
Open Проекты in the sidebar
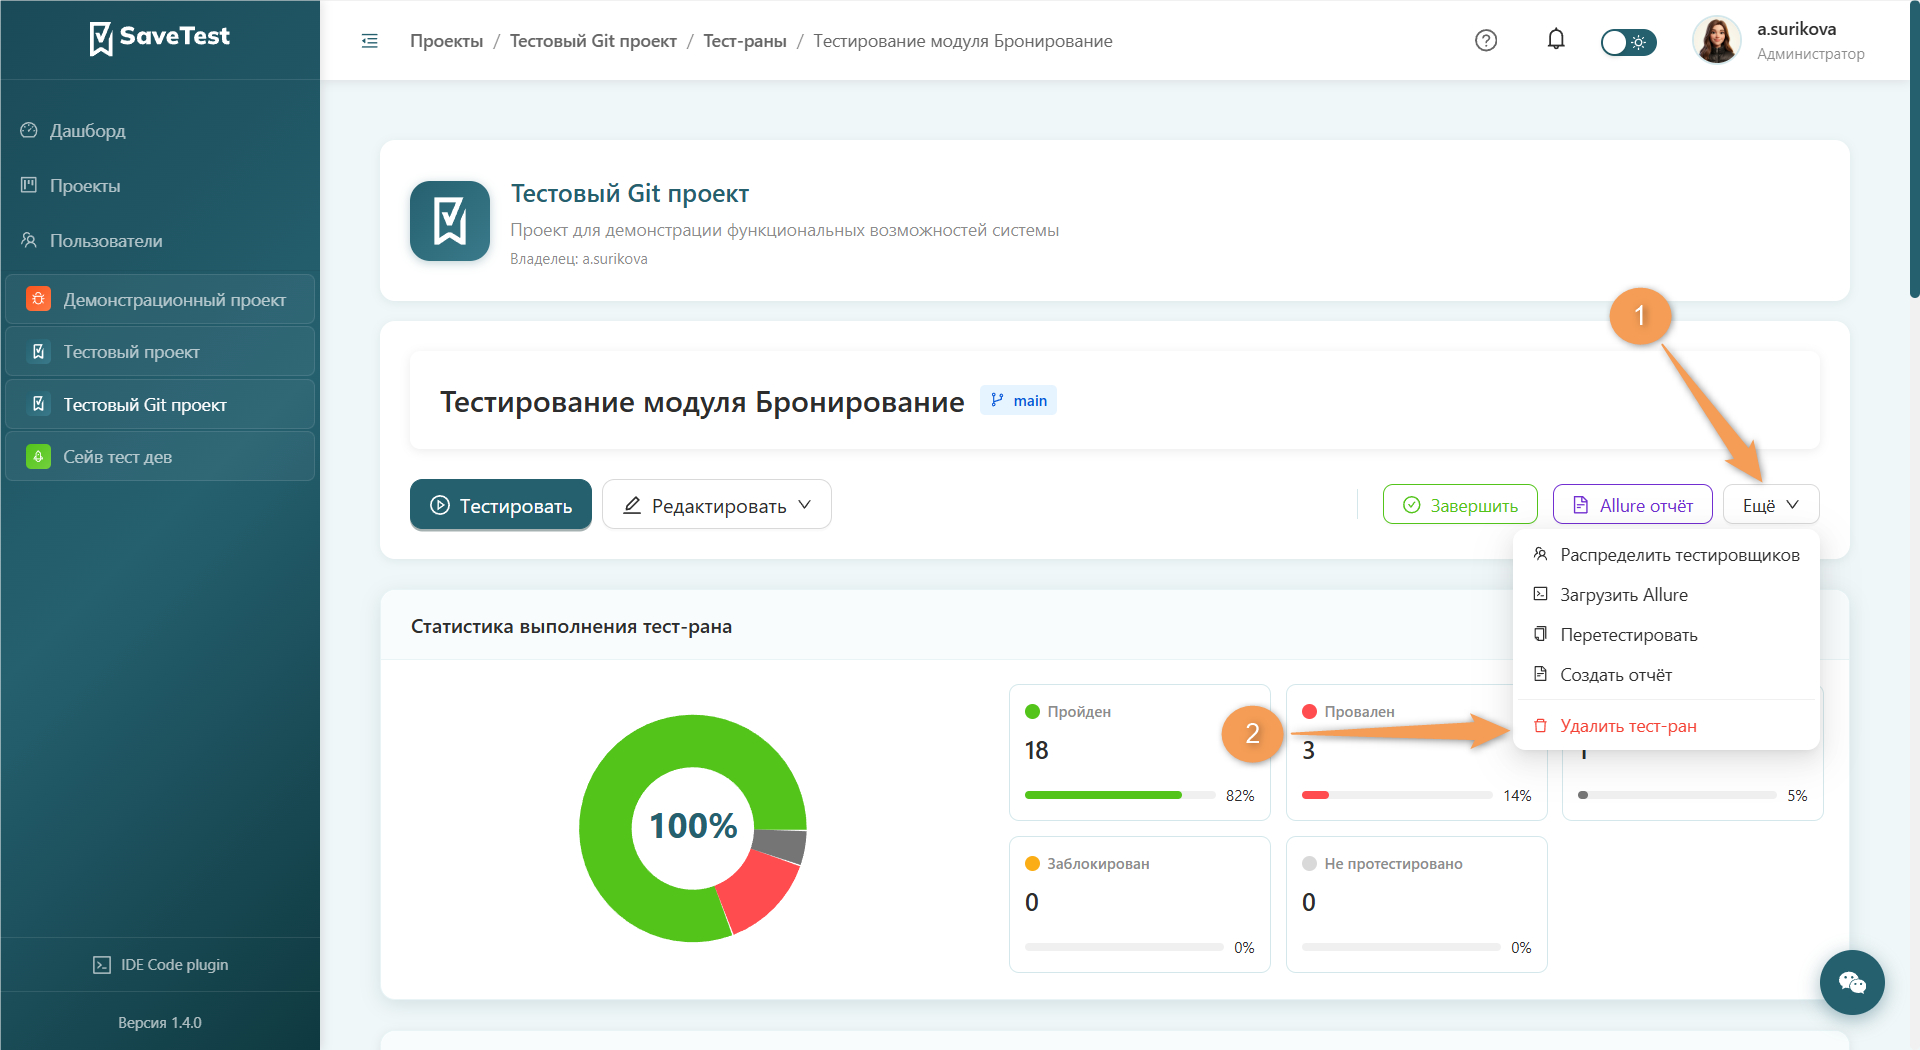pyautogui.click(x=160, y=186)
